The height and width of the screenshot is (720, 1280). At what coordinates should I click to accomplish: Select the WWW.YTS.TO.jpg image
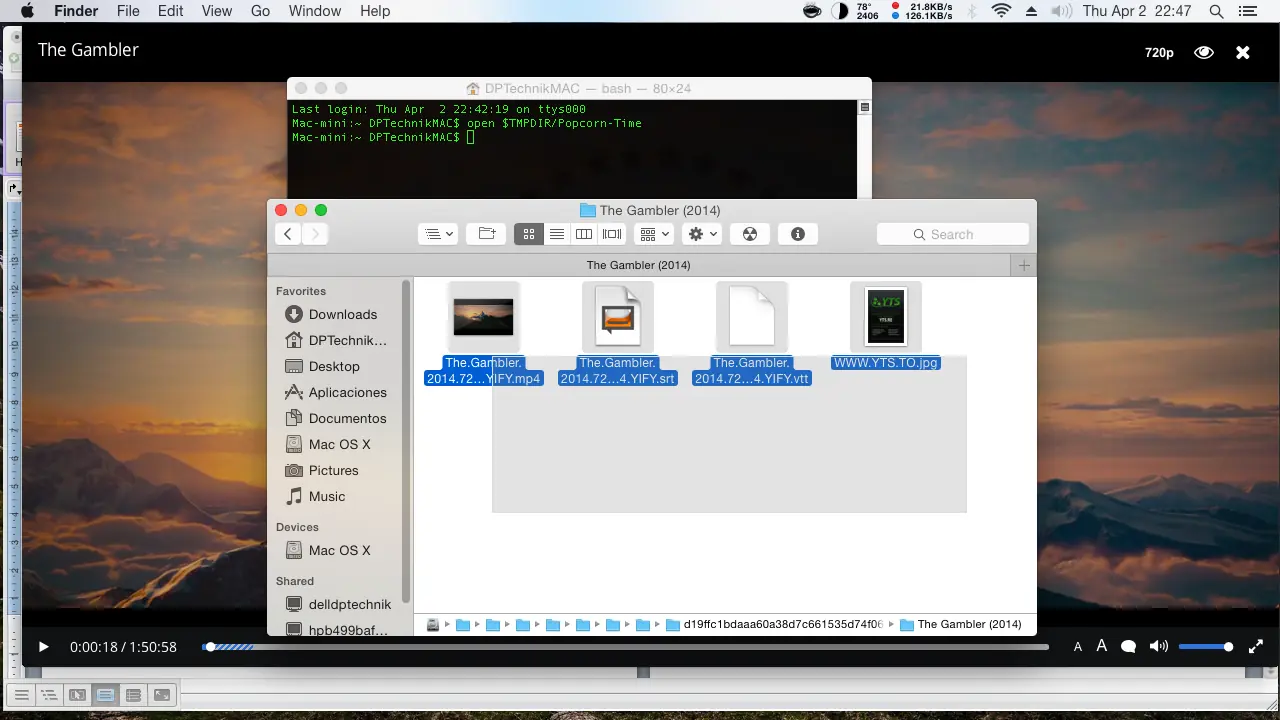(x=885, y=317)
